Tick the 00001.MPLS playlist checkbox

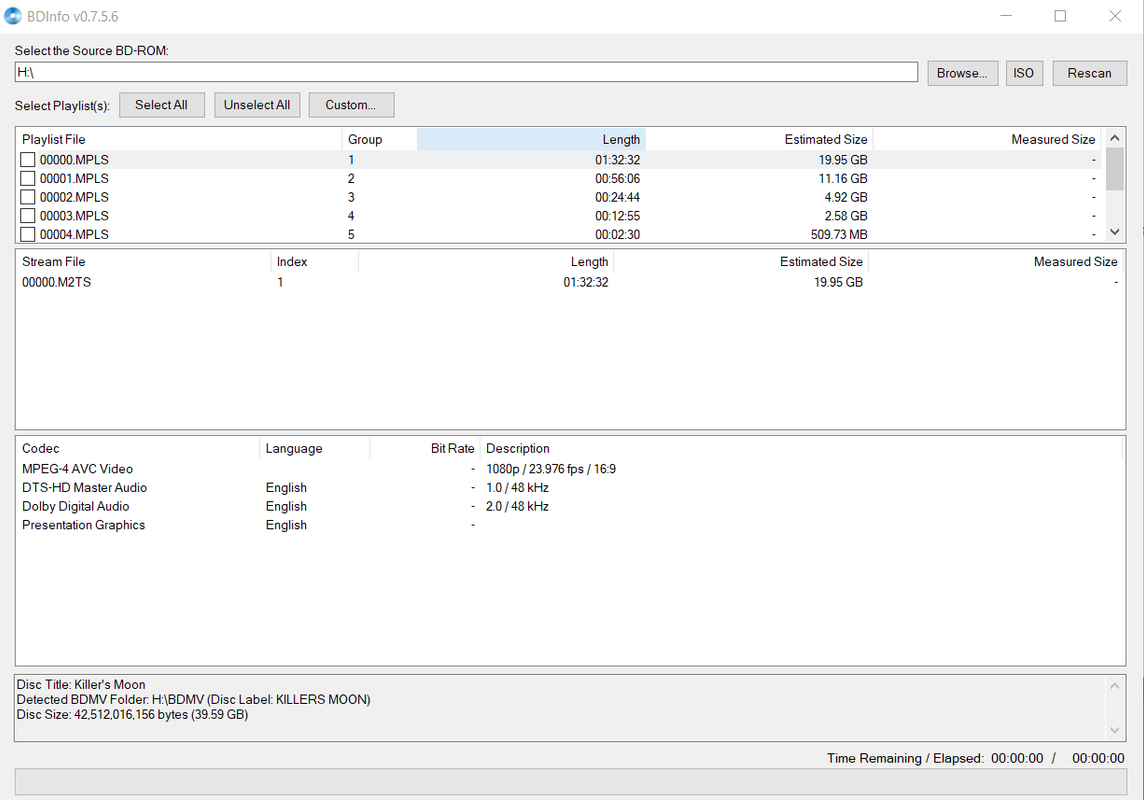[28, 179]
